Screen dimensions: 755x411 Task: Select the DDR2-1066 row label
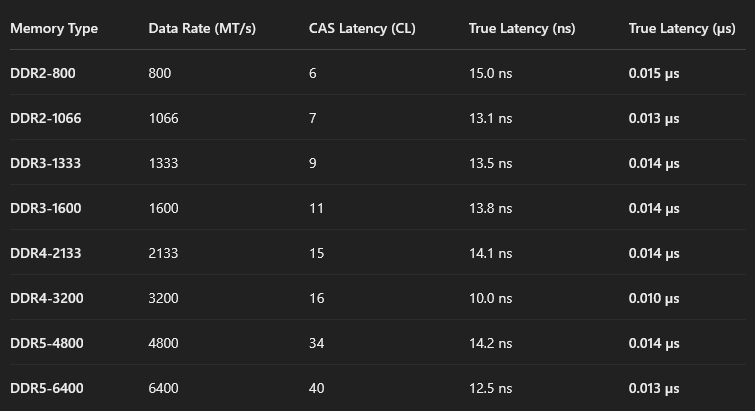46,118
